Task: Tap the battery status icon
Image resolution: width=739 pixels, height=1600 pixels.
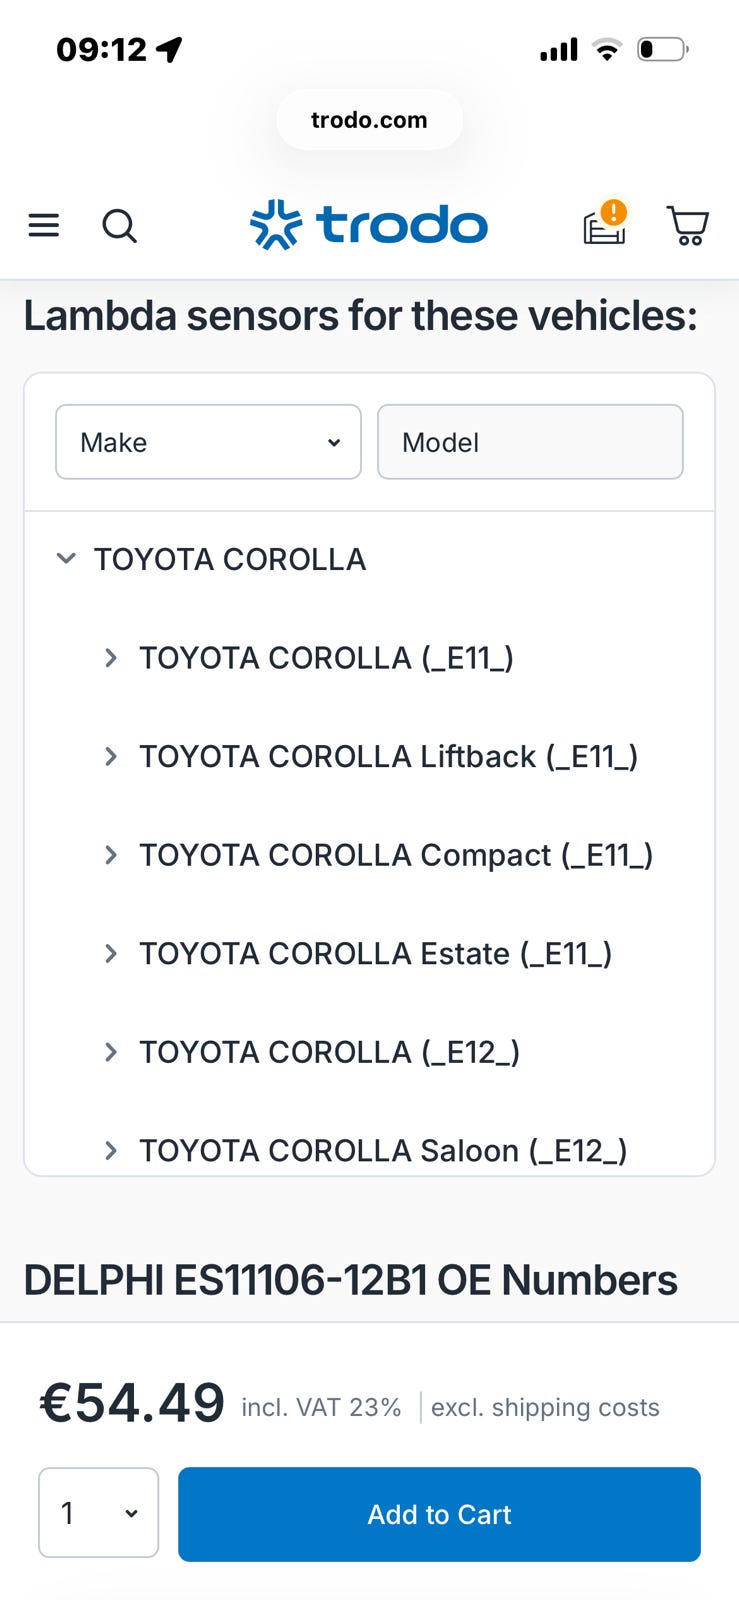Action: pyautogui.click(x=663, y=49)
